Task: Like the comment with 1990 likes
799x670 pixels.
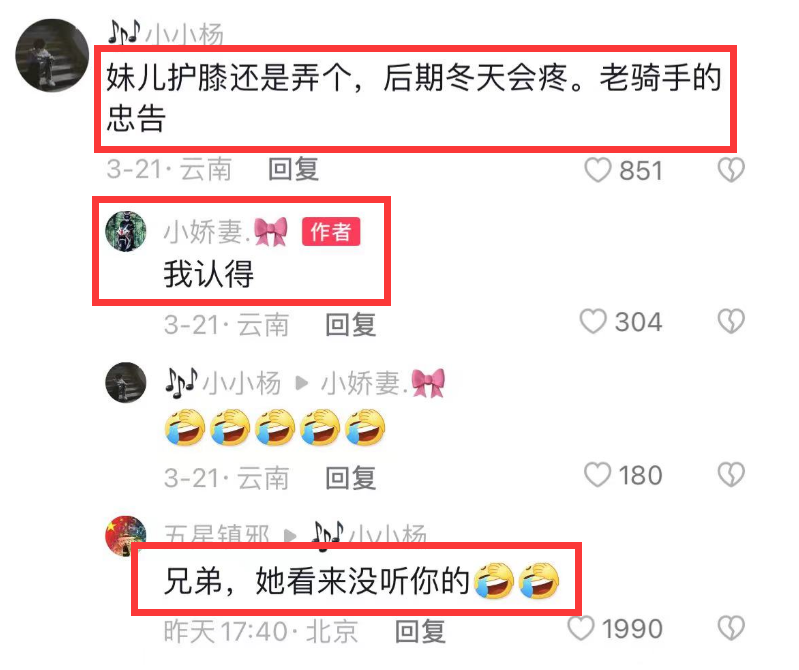Action: [581, 628]
